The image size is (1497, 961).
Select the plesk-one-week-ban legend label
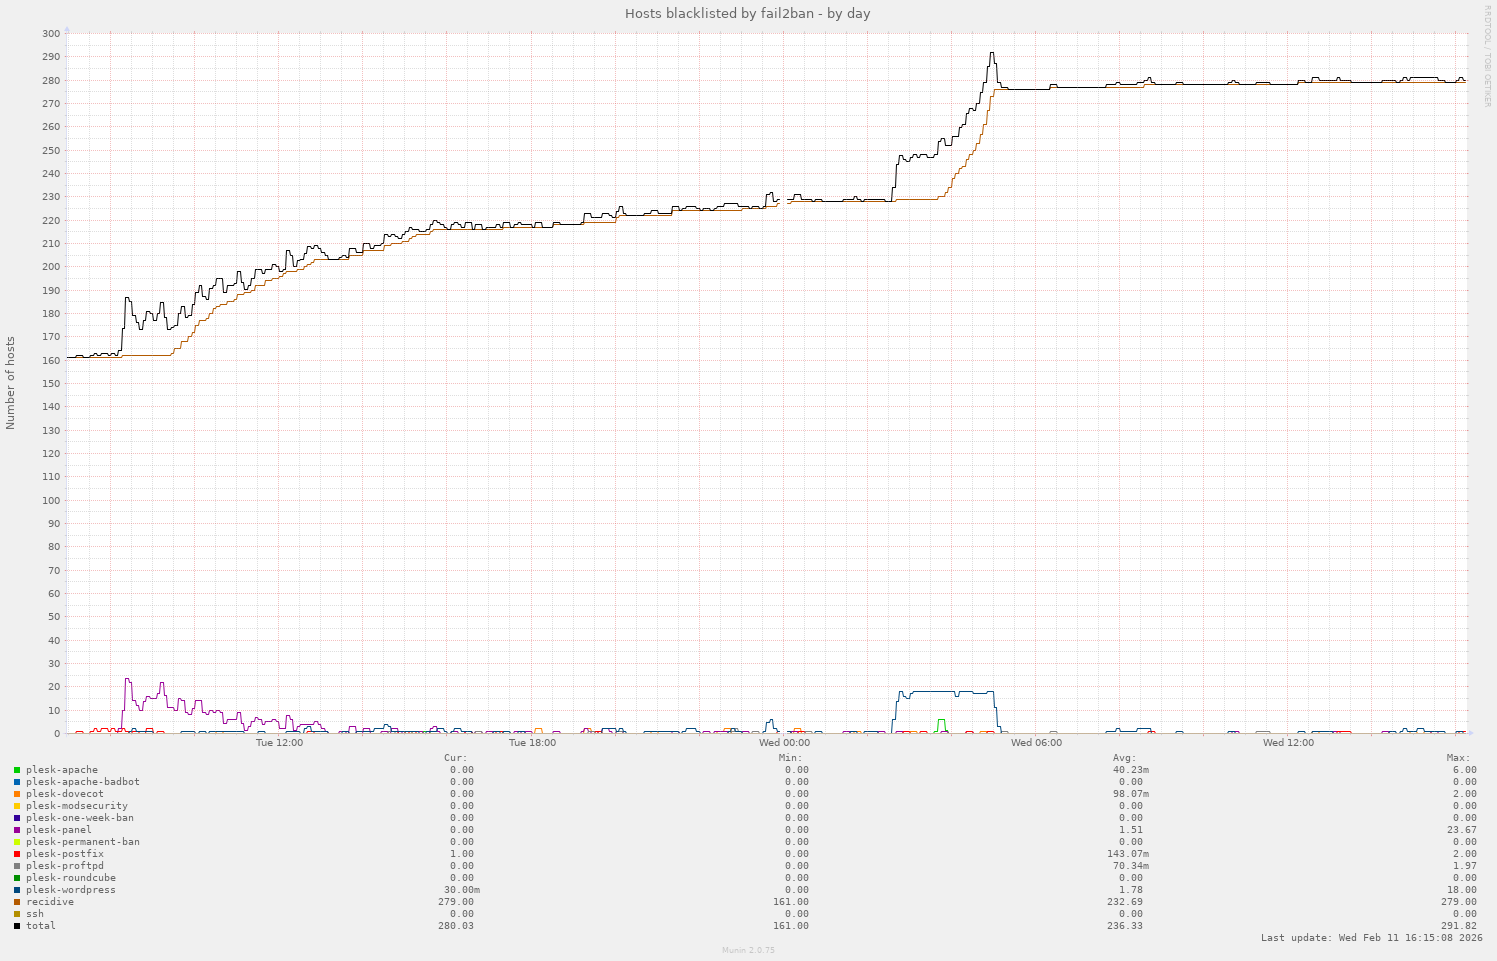click(80, 818)
